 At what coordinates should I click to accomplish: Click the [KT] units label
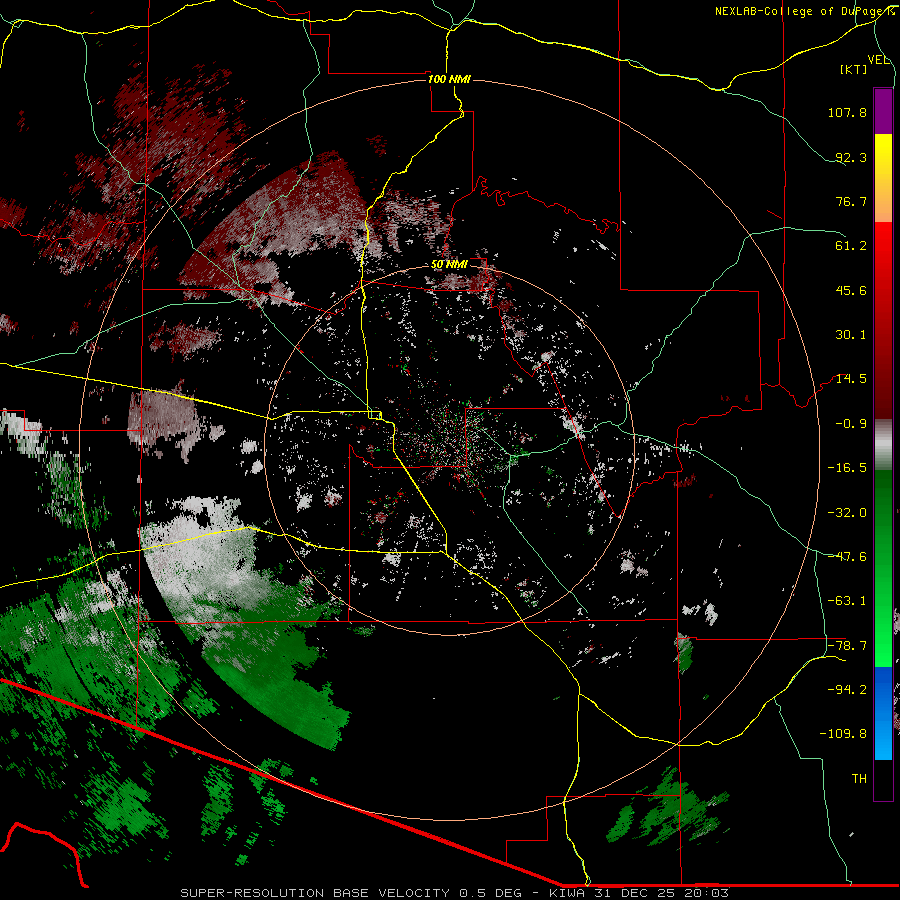point(854,69)
